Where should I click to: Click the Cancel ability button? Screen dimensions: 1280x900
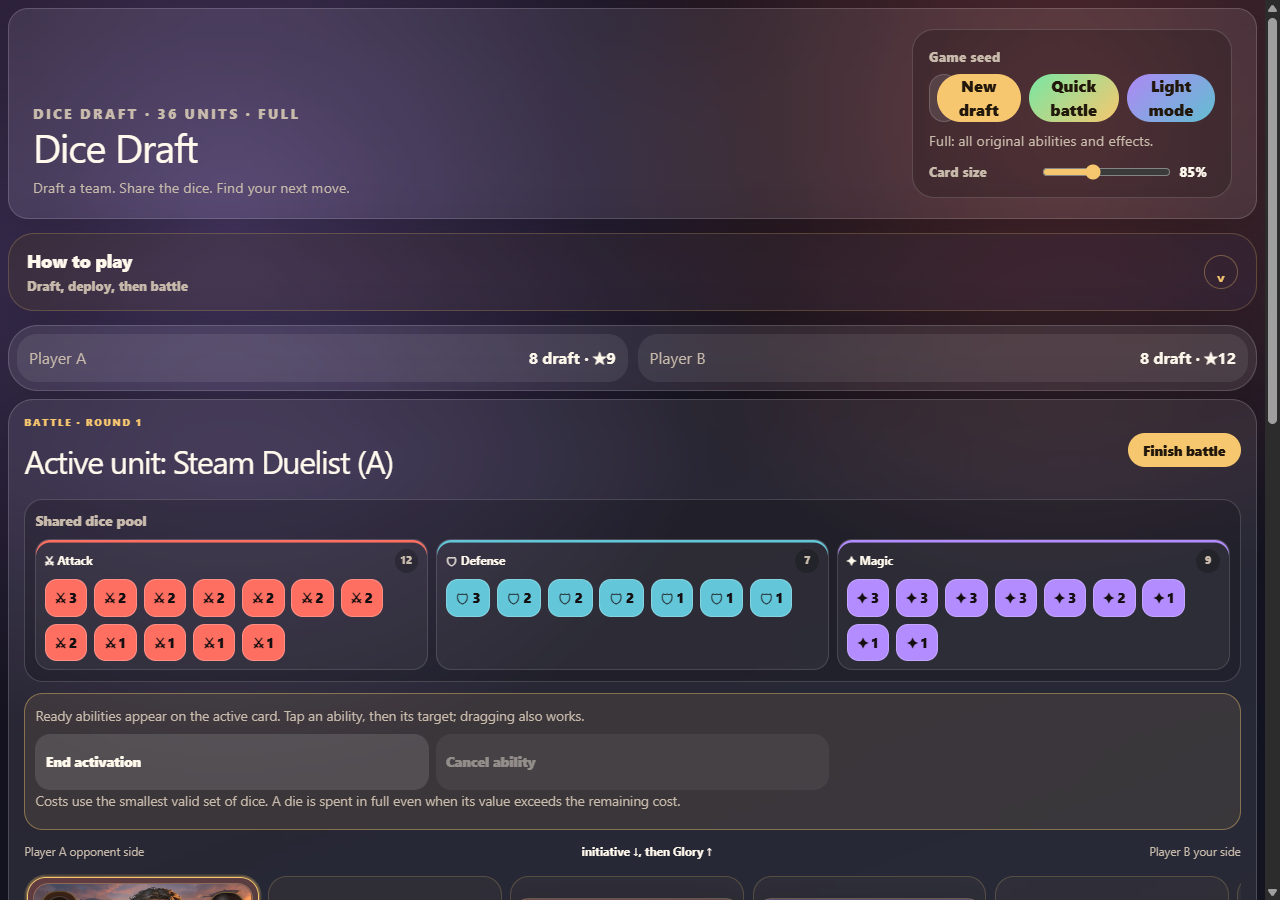(x=632, y=762)
